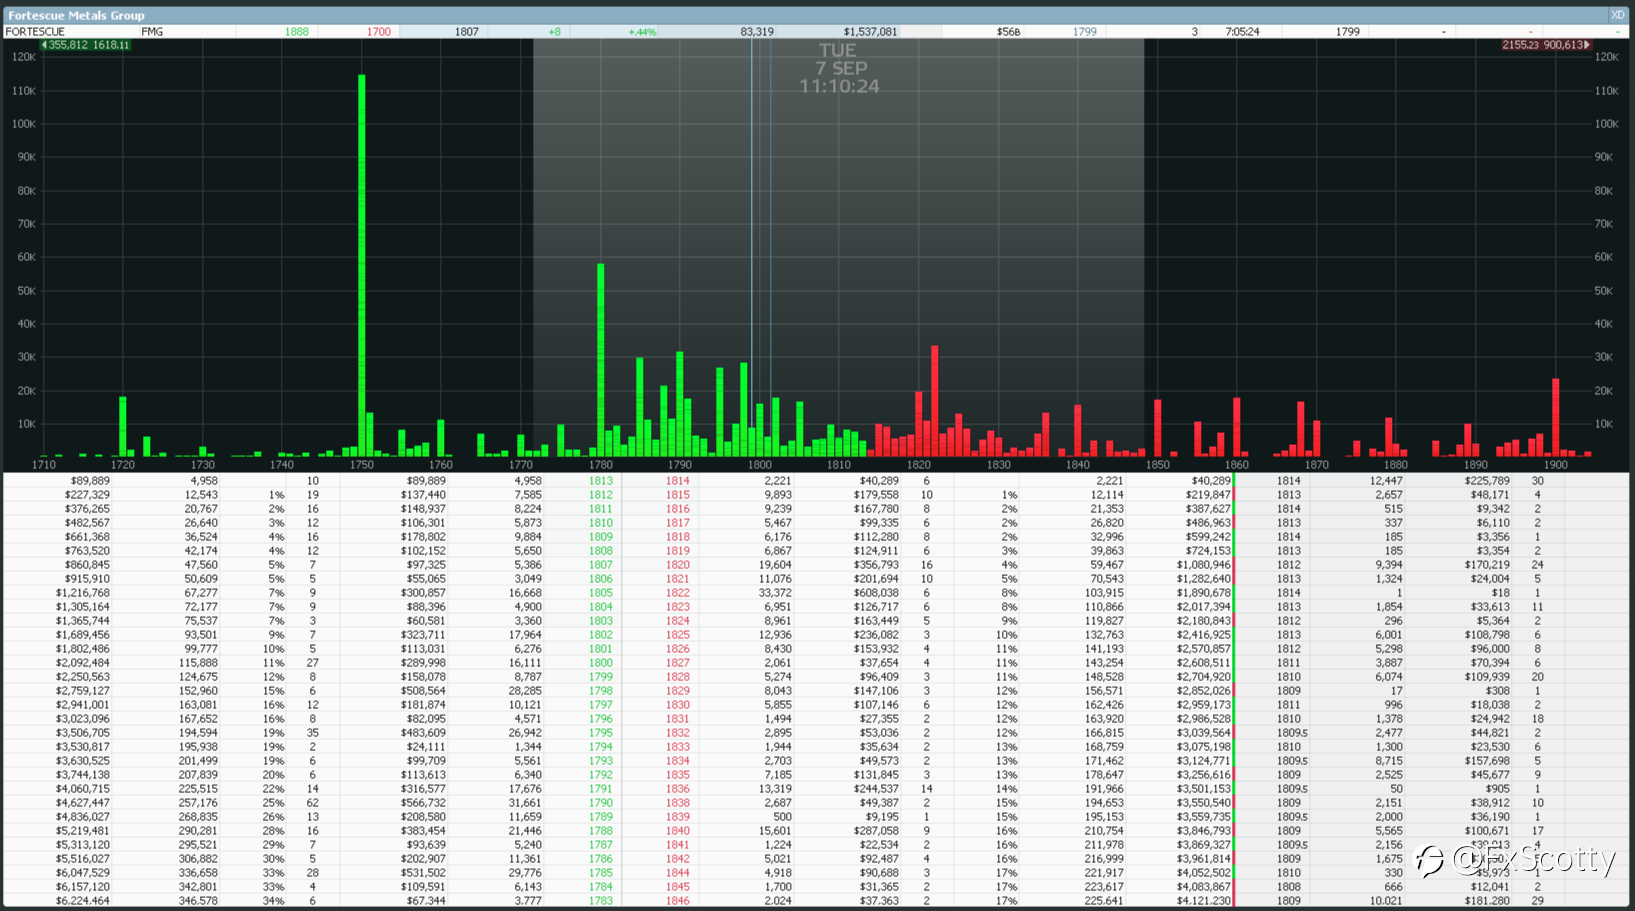Click green bid price 1790
The image size is (1635, 911).
pyautogui.click(x=600, y=803)
